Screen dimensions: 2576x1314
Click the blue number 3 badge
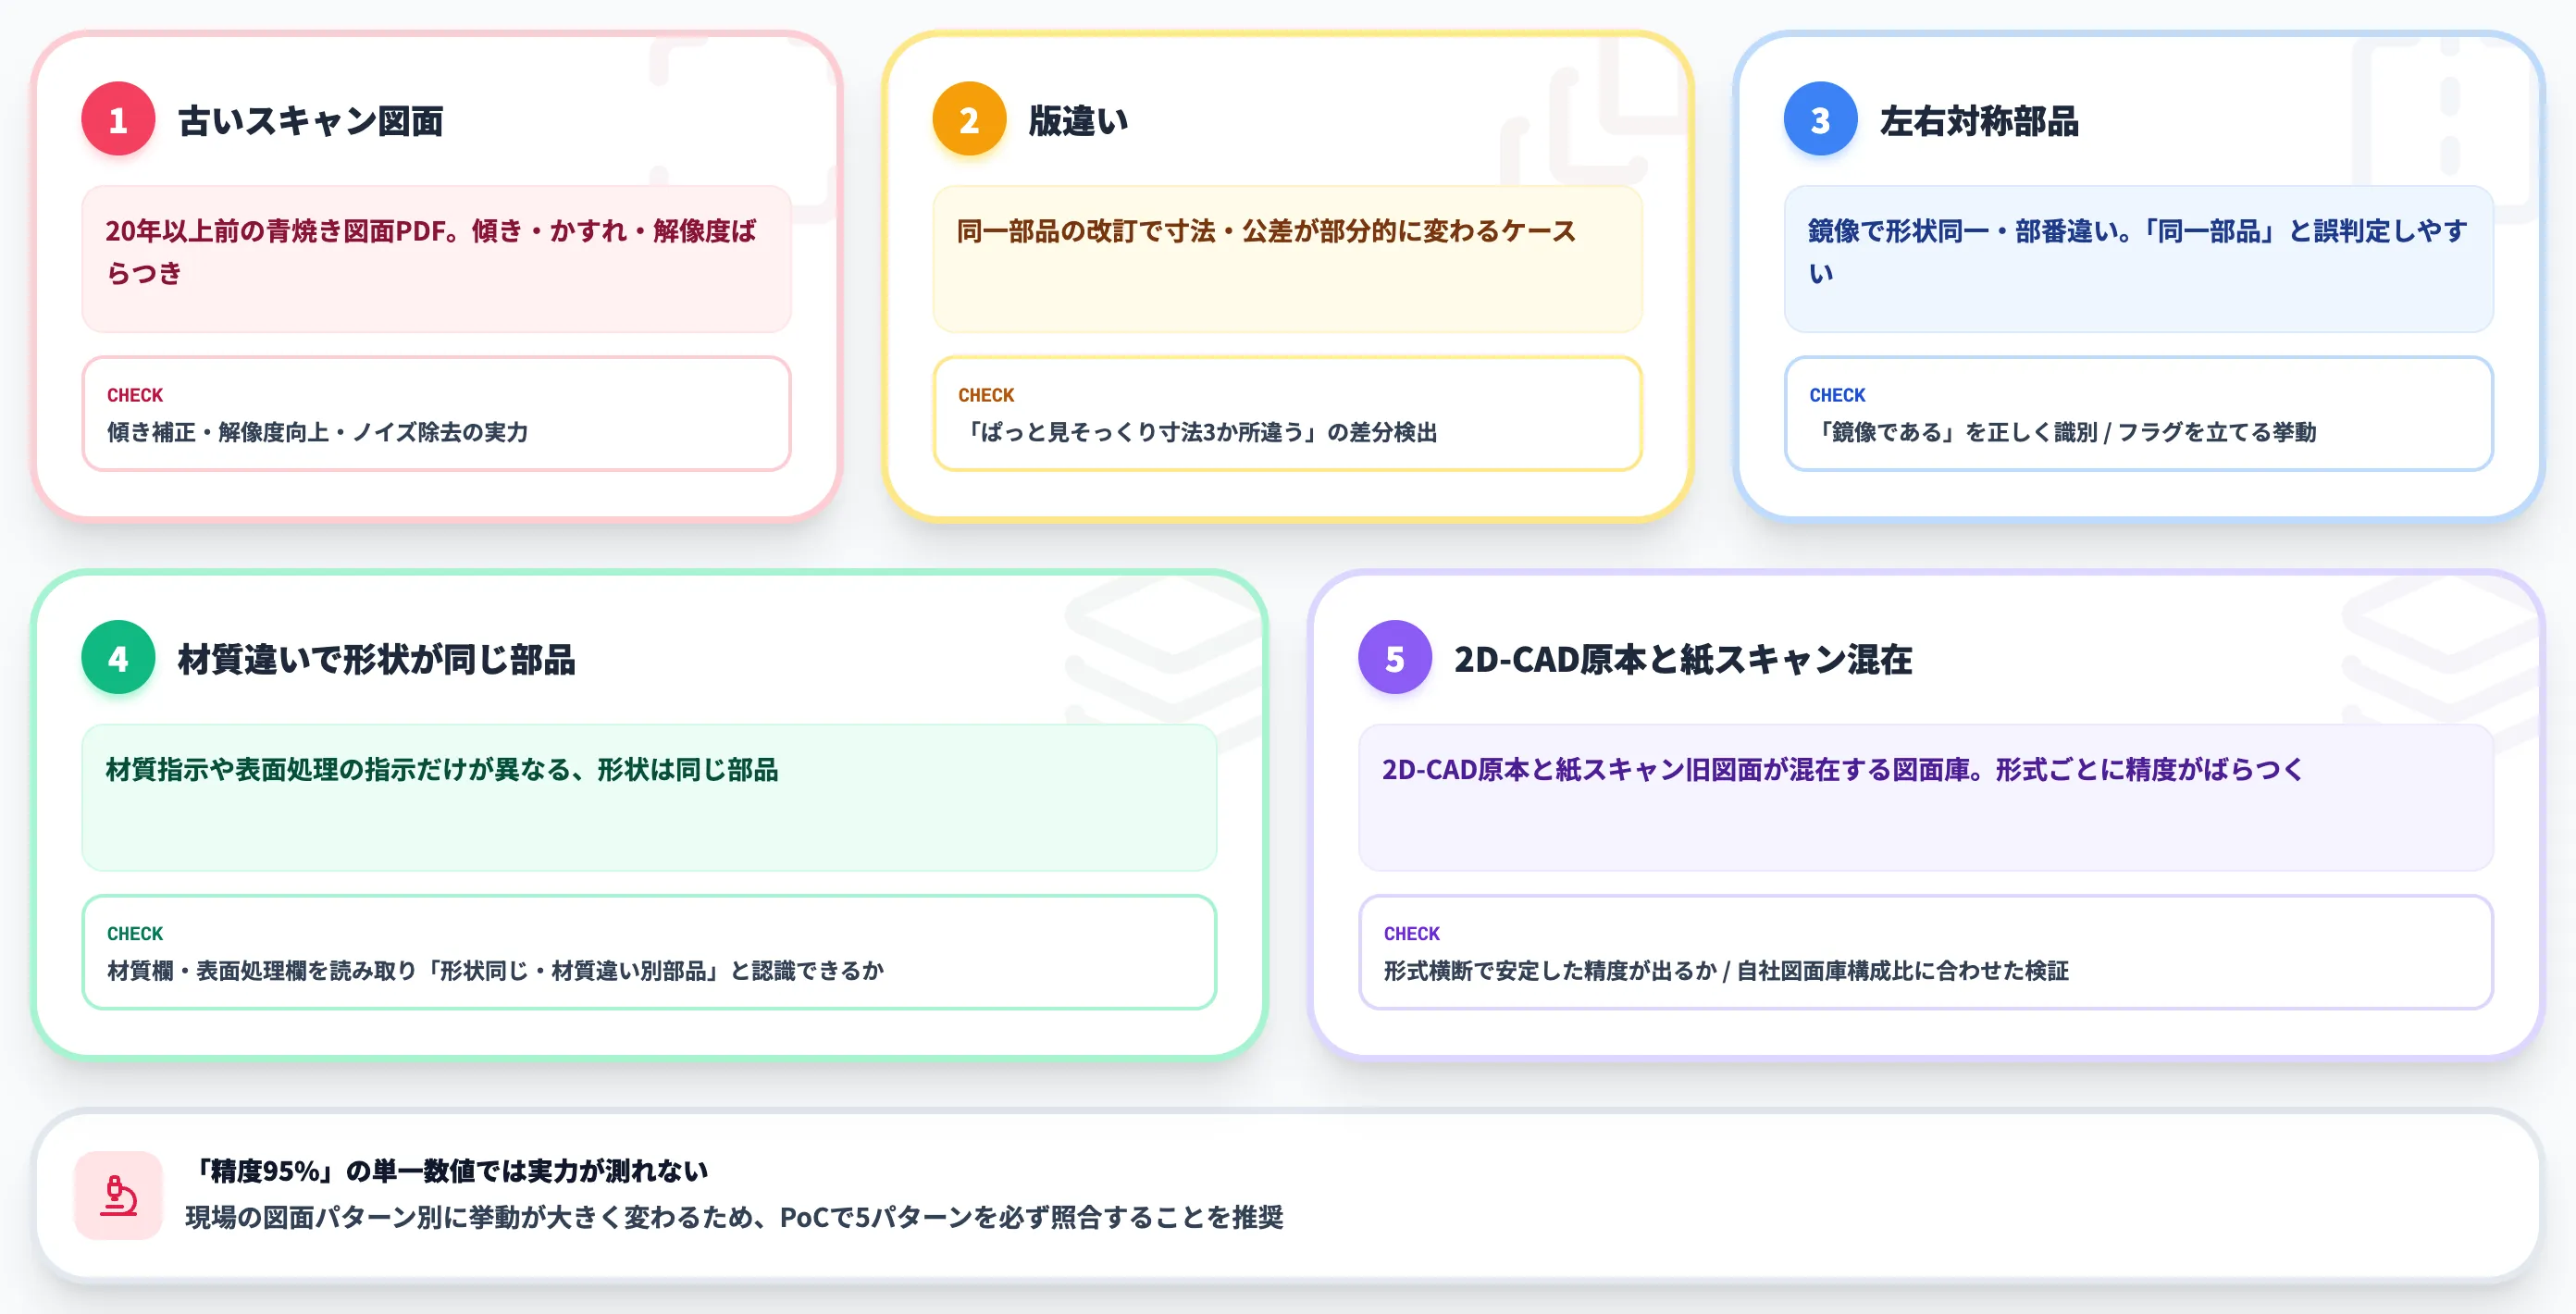pyautogui.click(x=1820, y=119)
